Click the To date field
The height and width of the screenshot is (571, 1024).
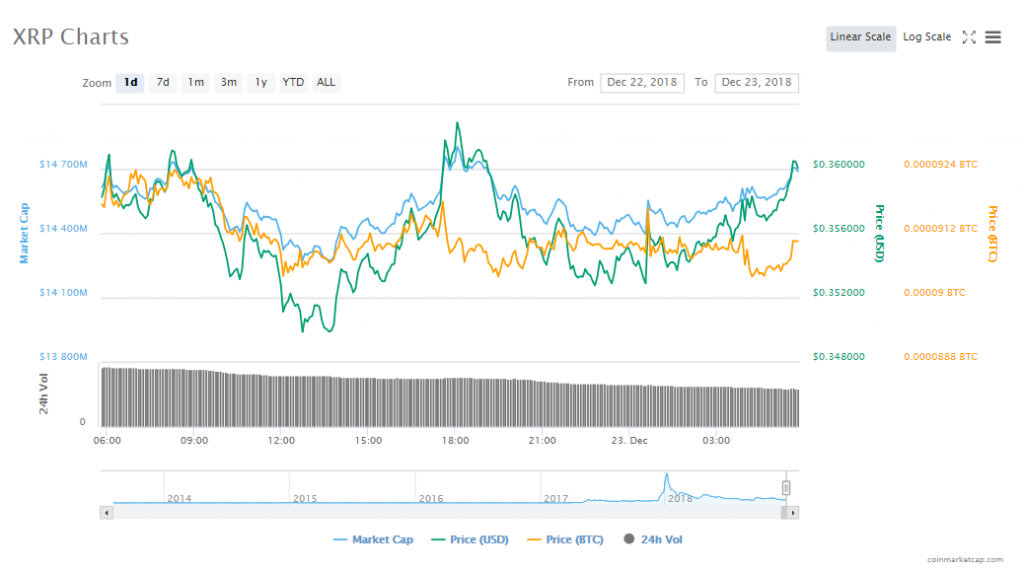[756, 82]
